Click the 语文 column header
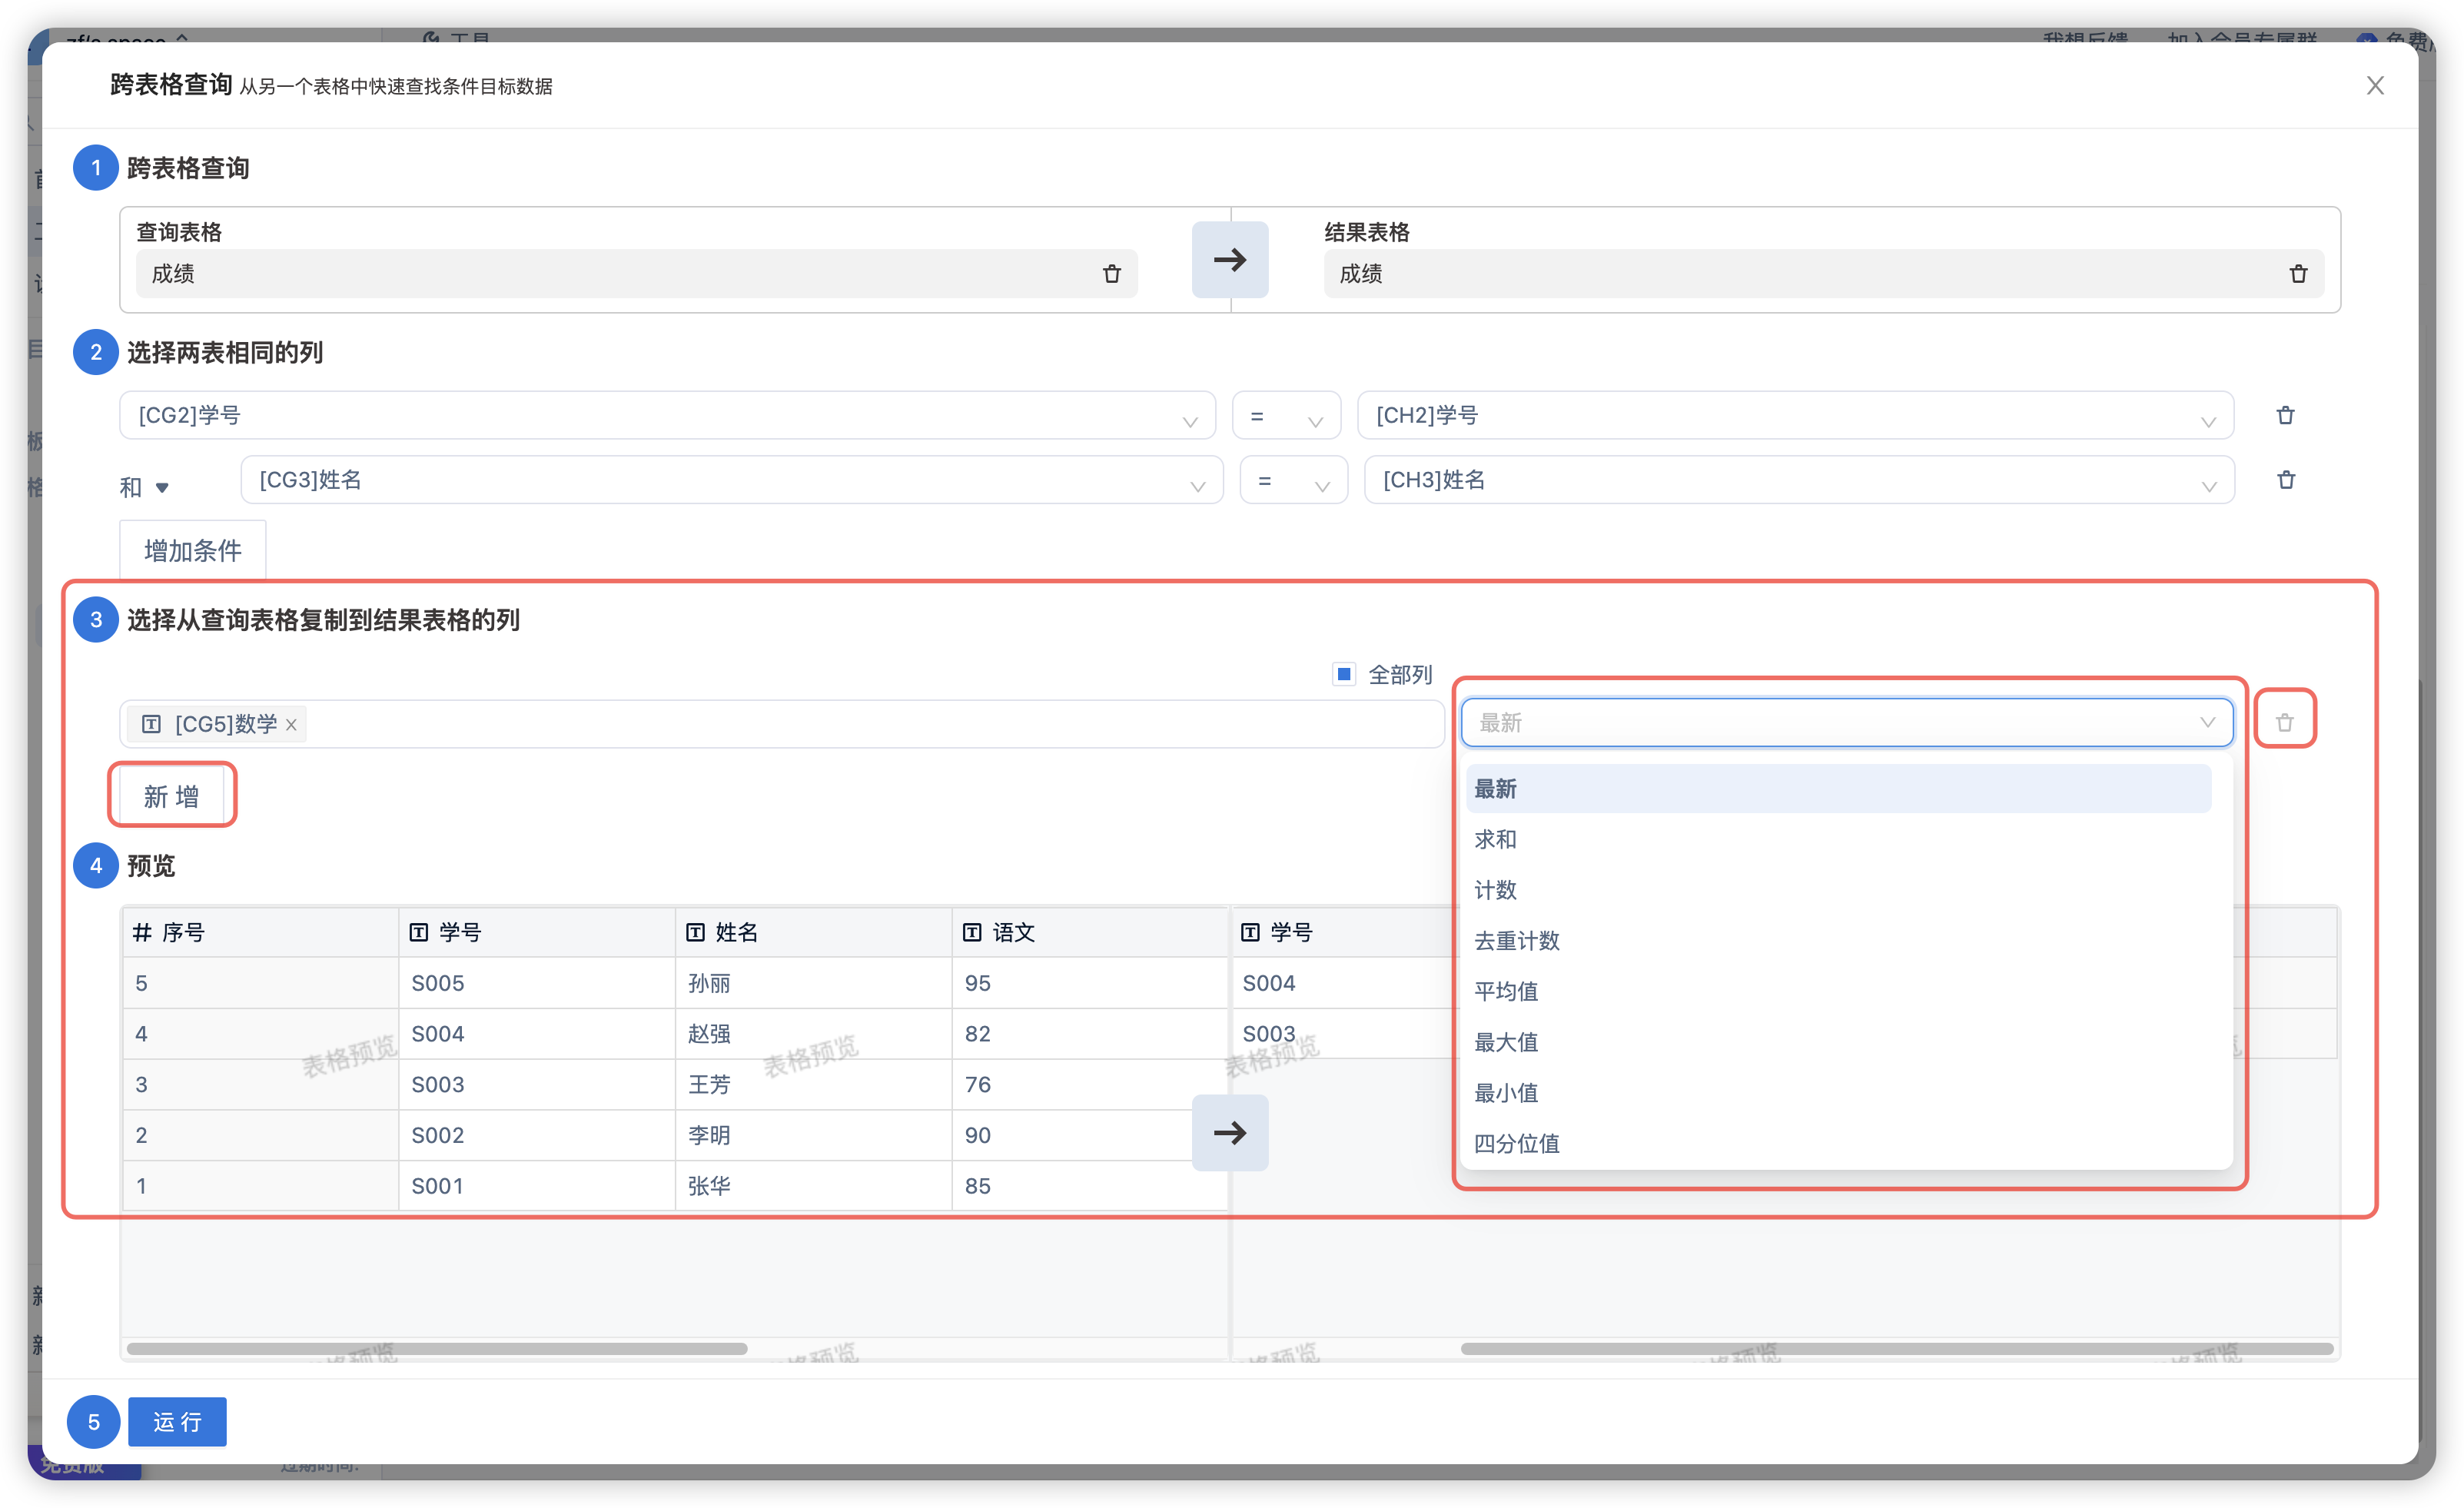Viewport: 2464px width, 1508px height. (x=1090, y=932)
